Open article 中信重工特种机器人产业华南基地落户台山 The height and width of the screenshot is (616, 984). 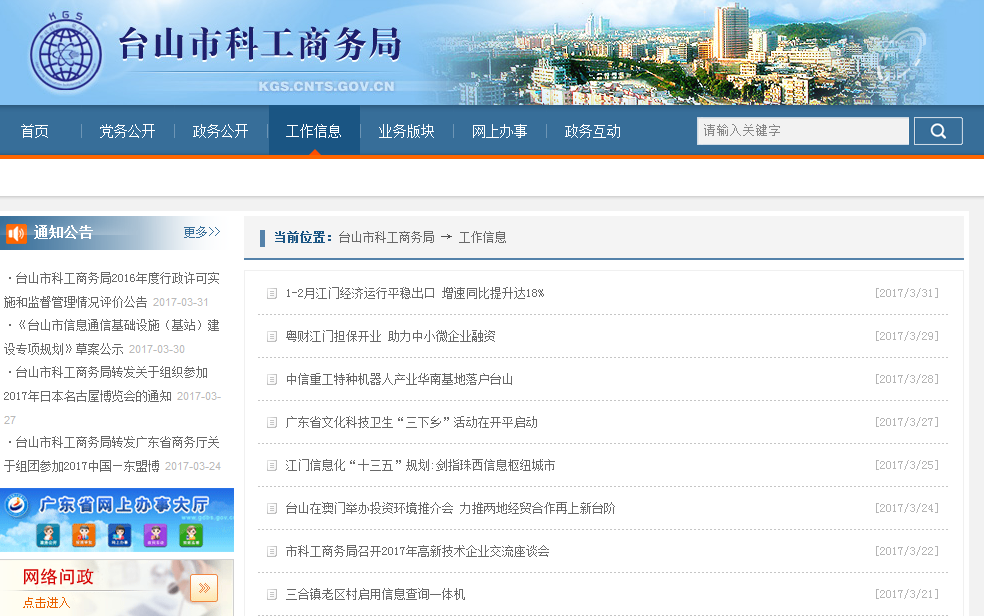[399, 380]
